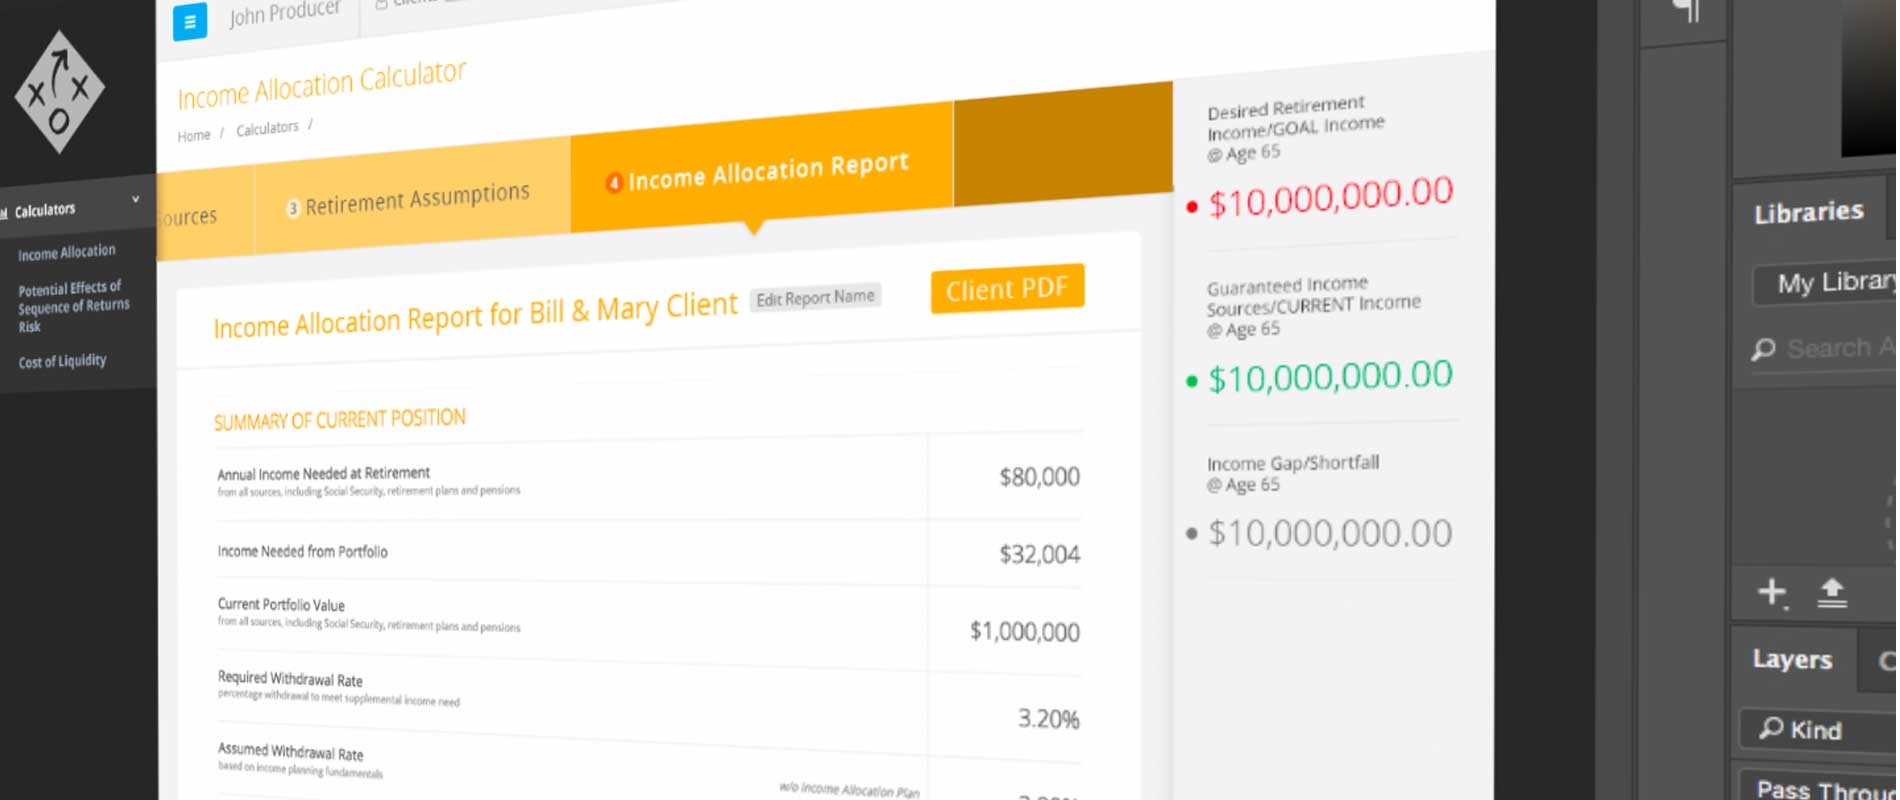Open the My Library dropdown

click(1830, 283)
